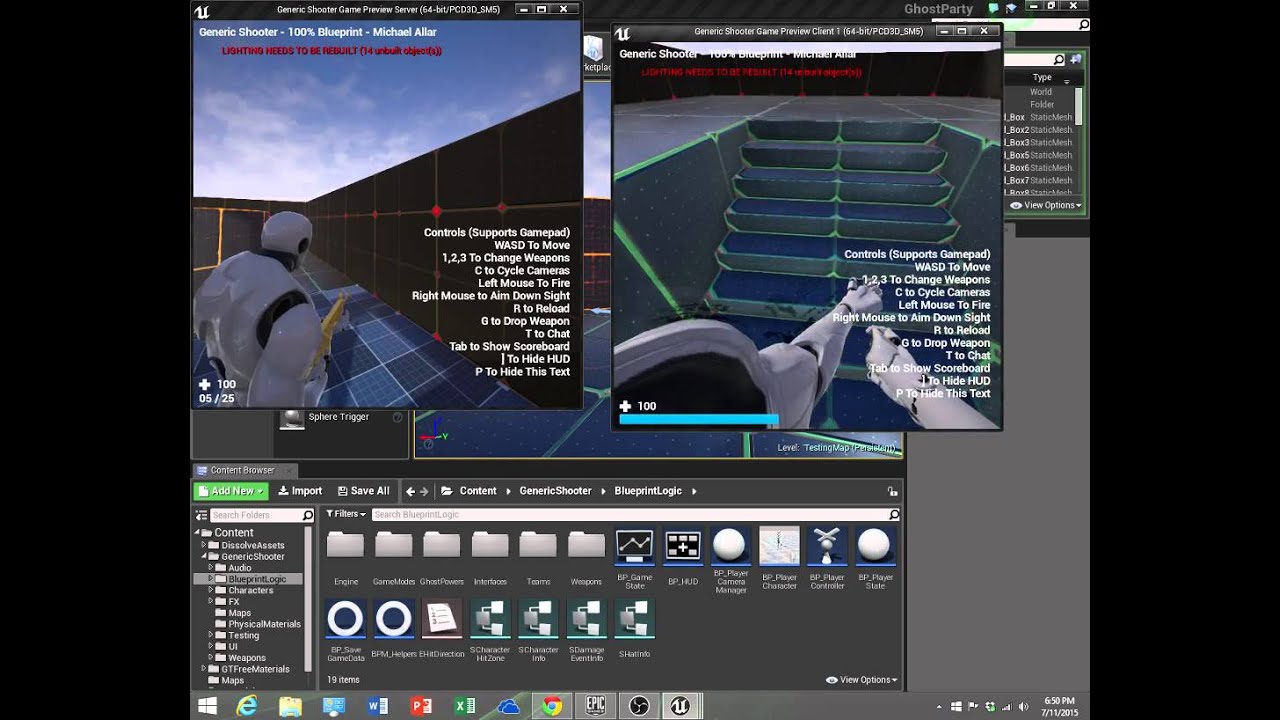Click Content in the breadcrumb path

478,491
